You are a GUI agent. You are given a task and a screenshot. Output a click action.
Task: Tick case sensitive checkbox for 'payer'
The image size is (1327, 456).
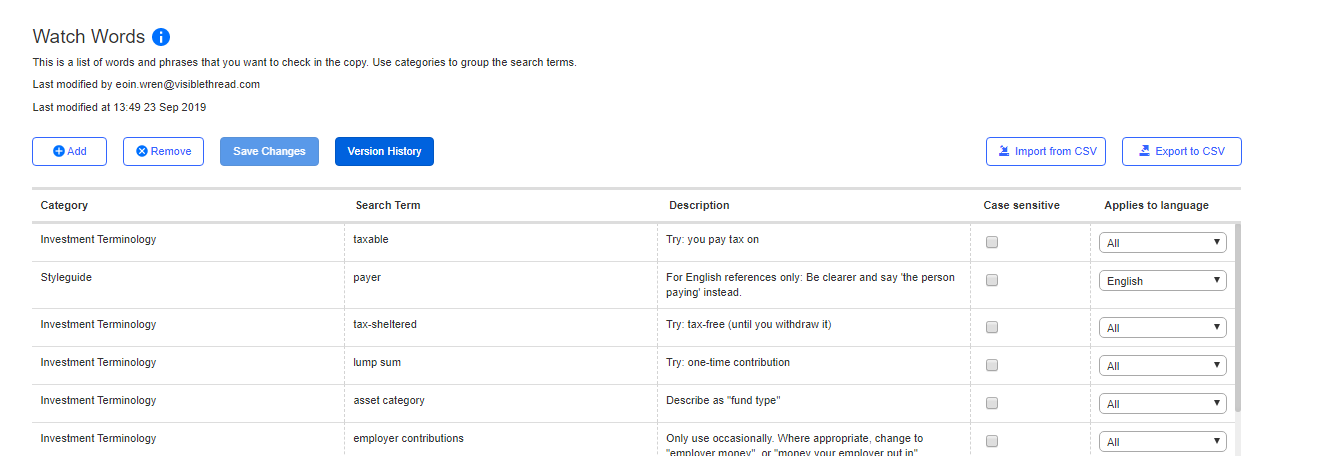click(x=992, y=281)
